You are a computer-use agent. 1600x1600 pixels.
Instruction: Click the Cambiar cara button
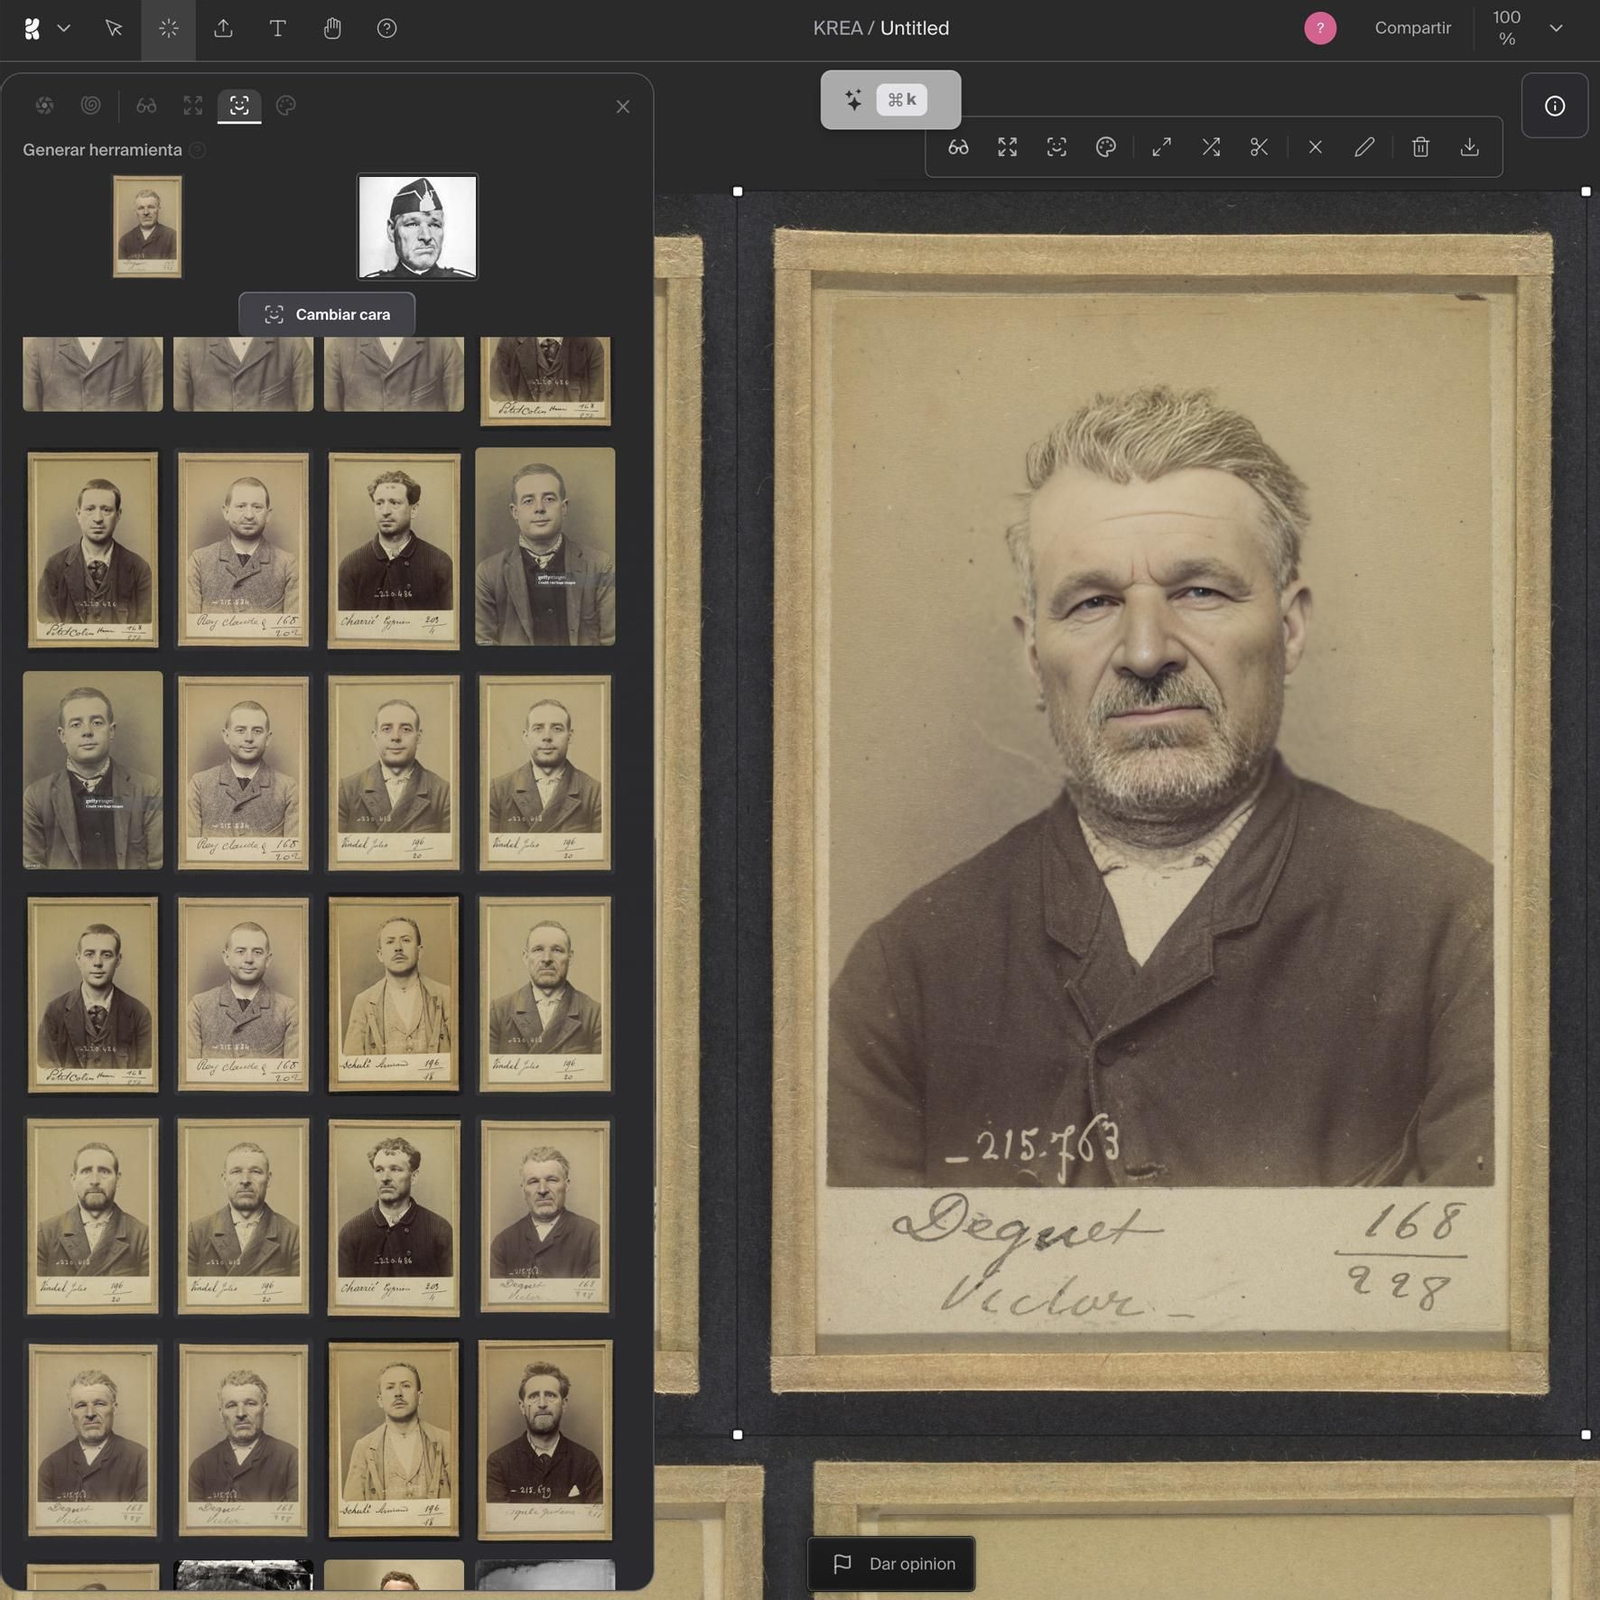click(x=327, y=314)
